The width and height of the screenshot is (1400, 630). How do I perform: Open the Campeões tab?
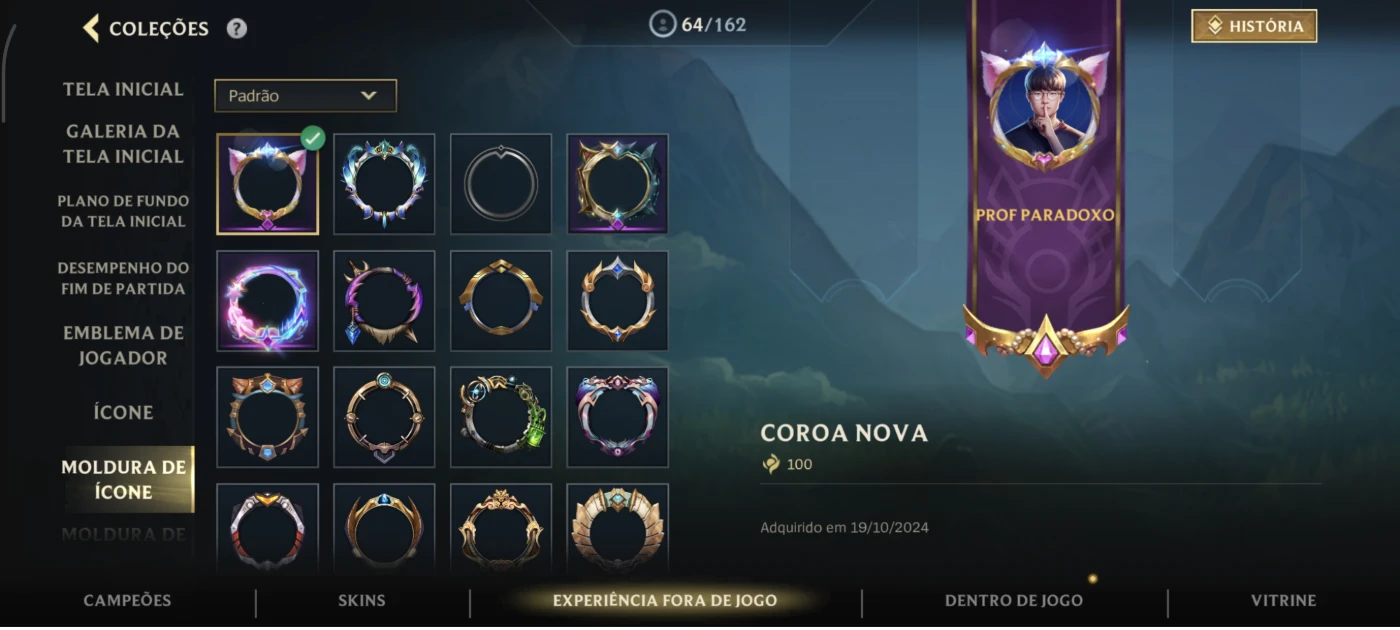pyautogui.click(x=127, y=601)
